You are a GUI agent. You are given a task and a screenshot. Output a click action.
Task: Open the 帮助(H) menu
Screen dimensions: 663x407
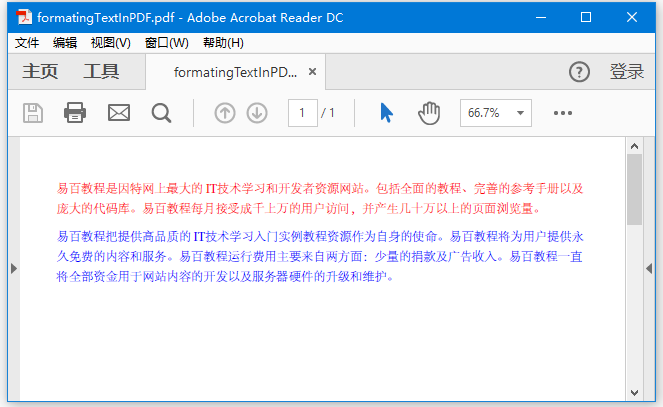(223, 43)
